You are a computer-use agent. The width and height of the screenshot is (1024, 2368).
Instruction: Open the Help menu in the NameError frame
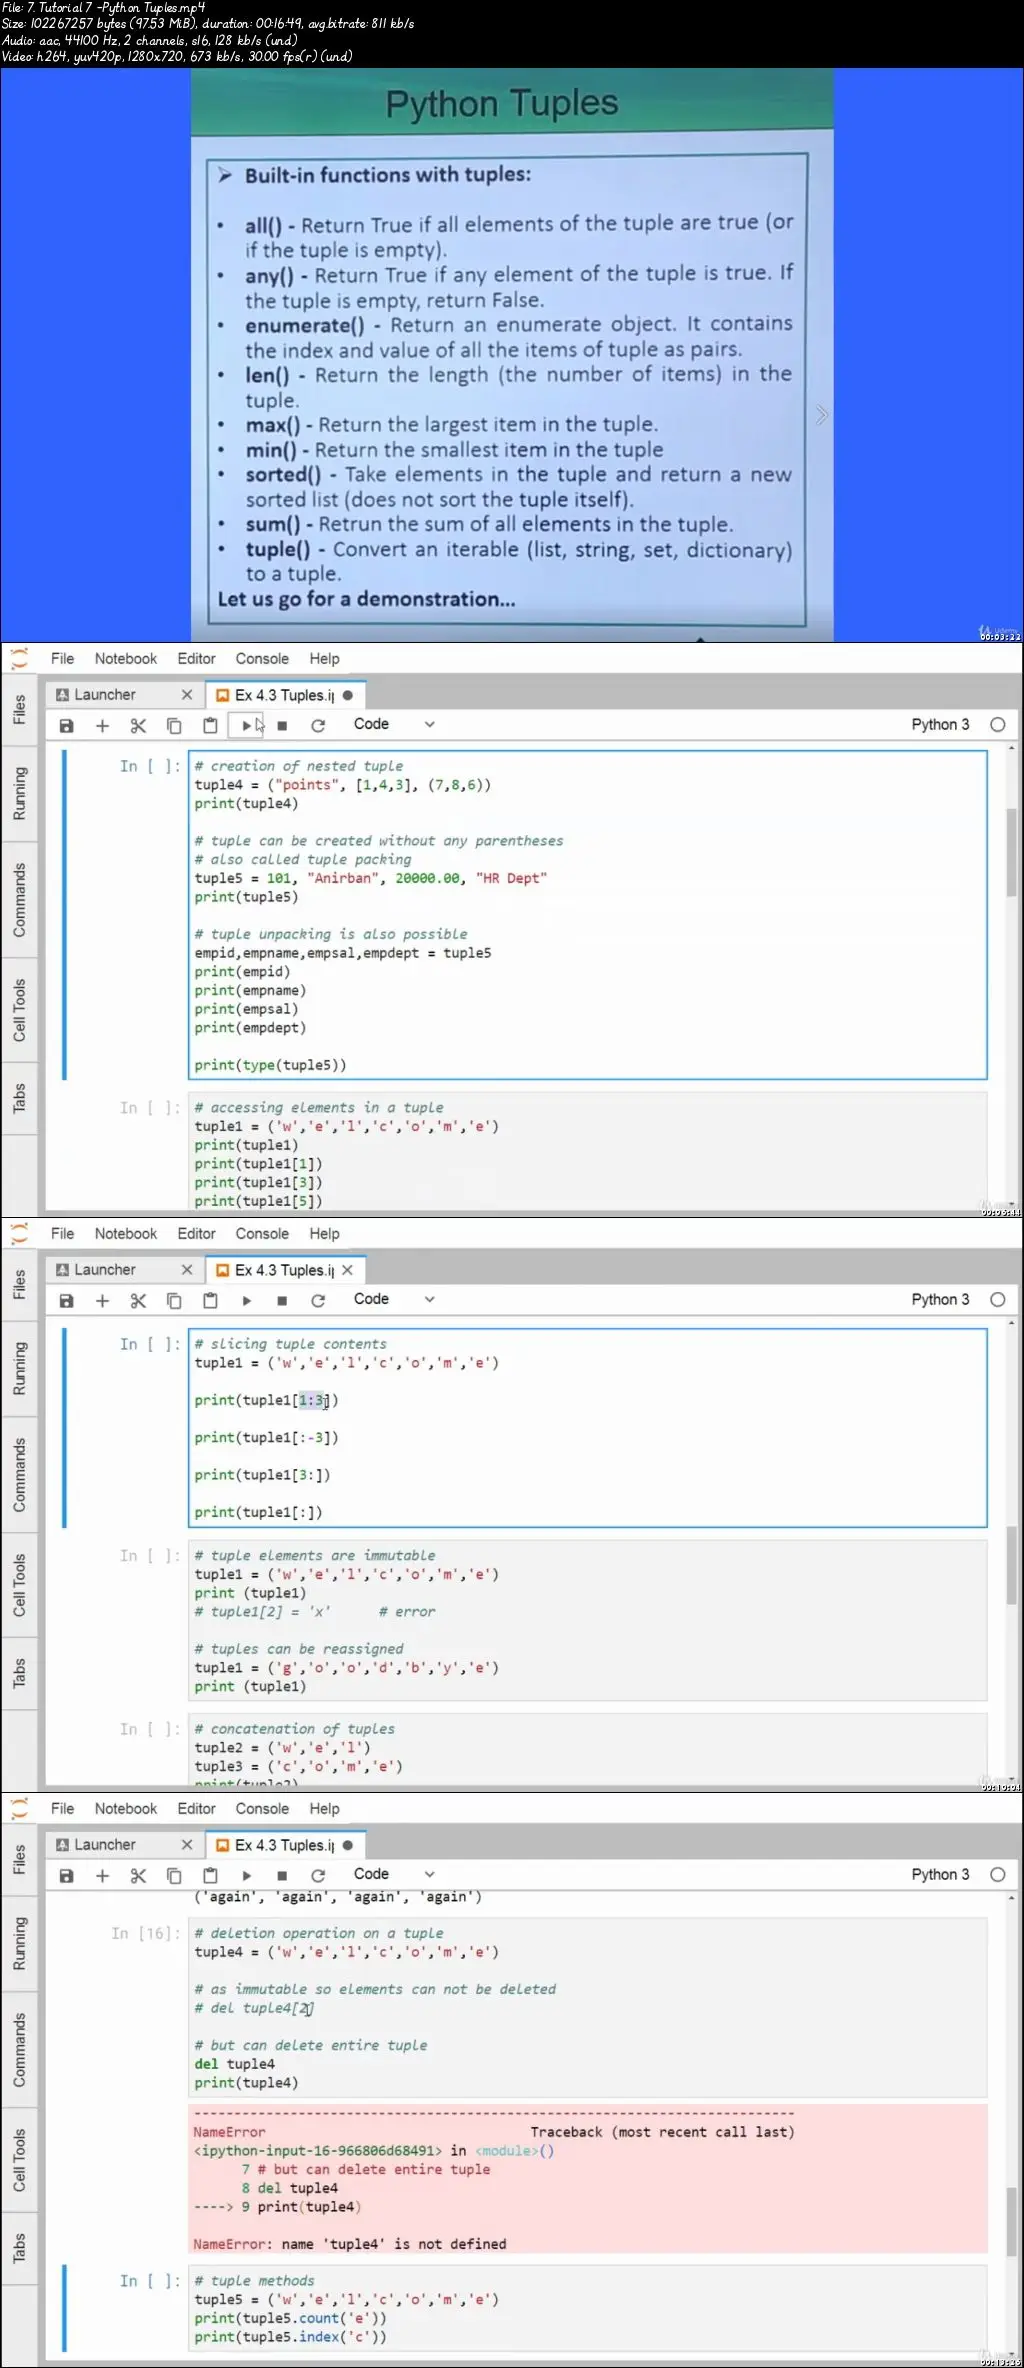click(x=324, y=1809)
